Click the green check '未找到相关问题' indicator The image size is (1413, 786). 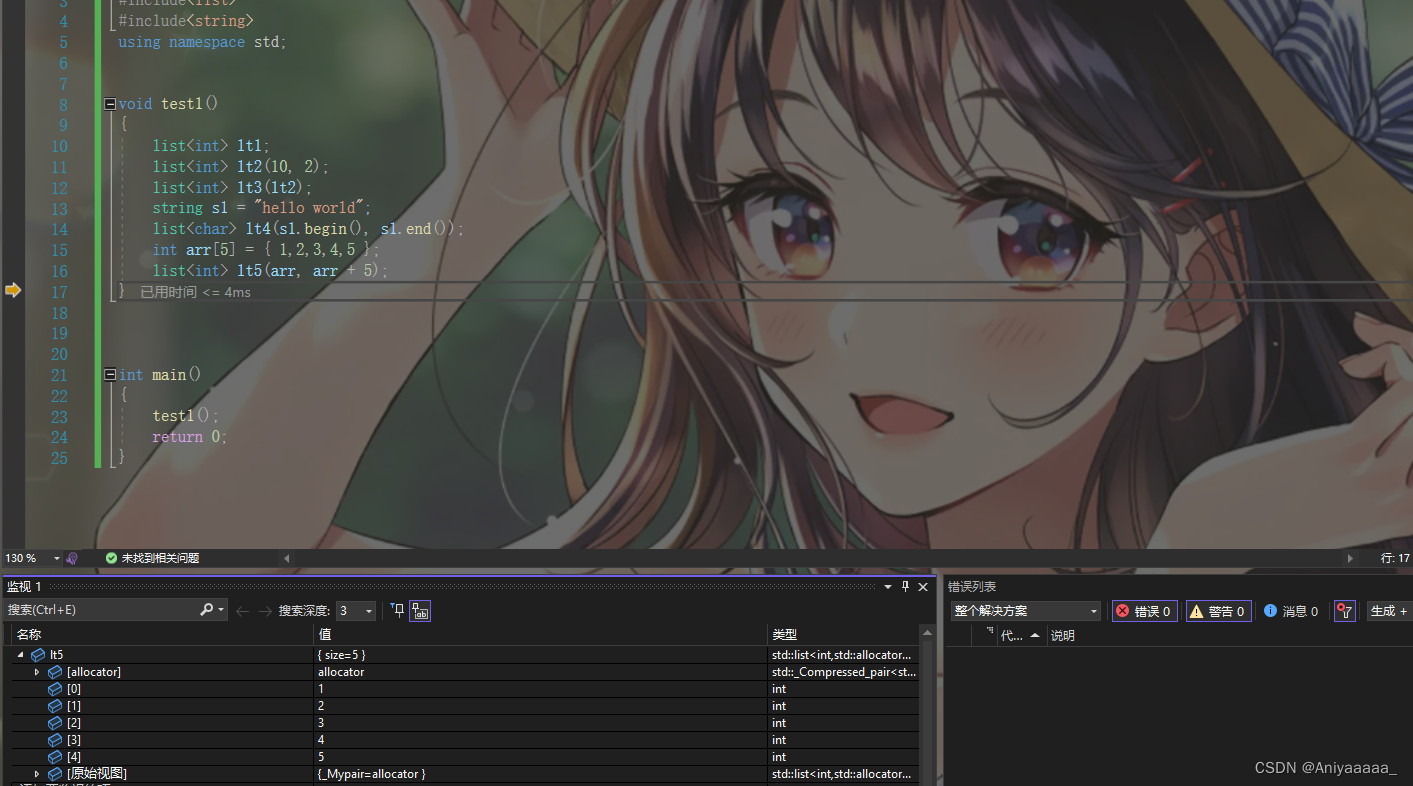coord(152,558)
